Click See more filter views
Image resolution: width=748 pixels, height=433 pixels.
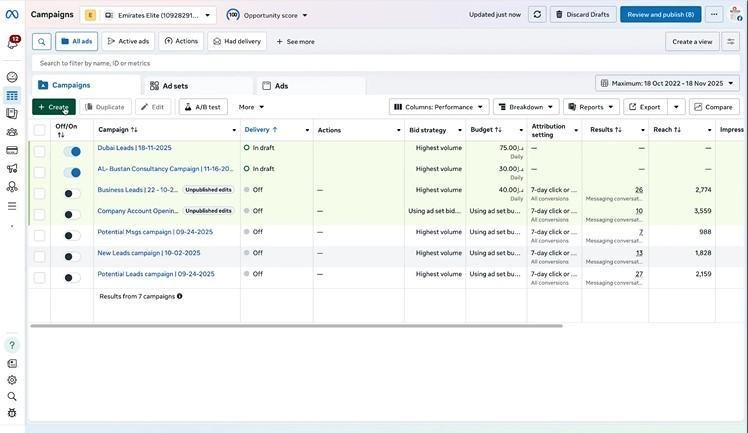coord(295,41)
